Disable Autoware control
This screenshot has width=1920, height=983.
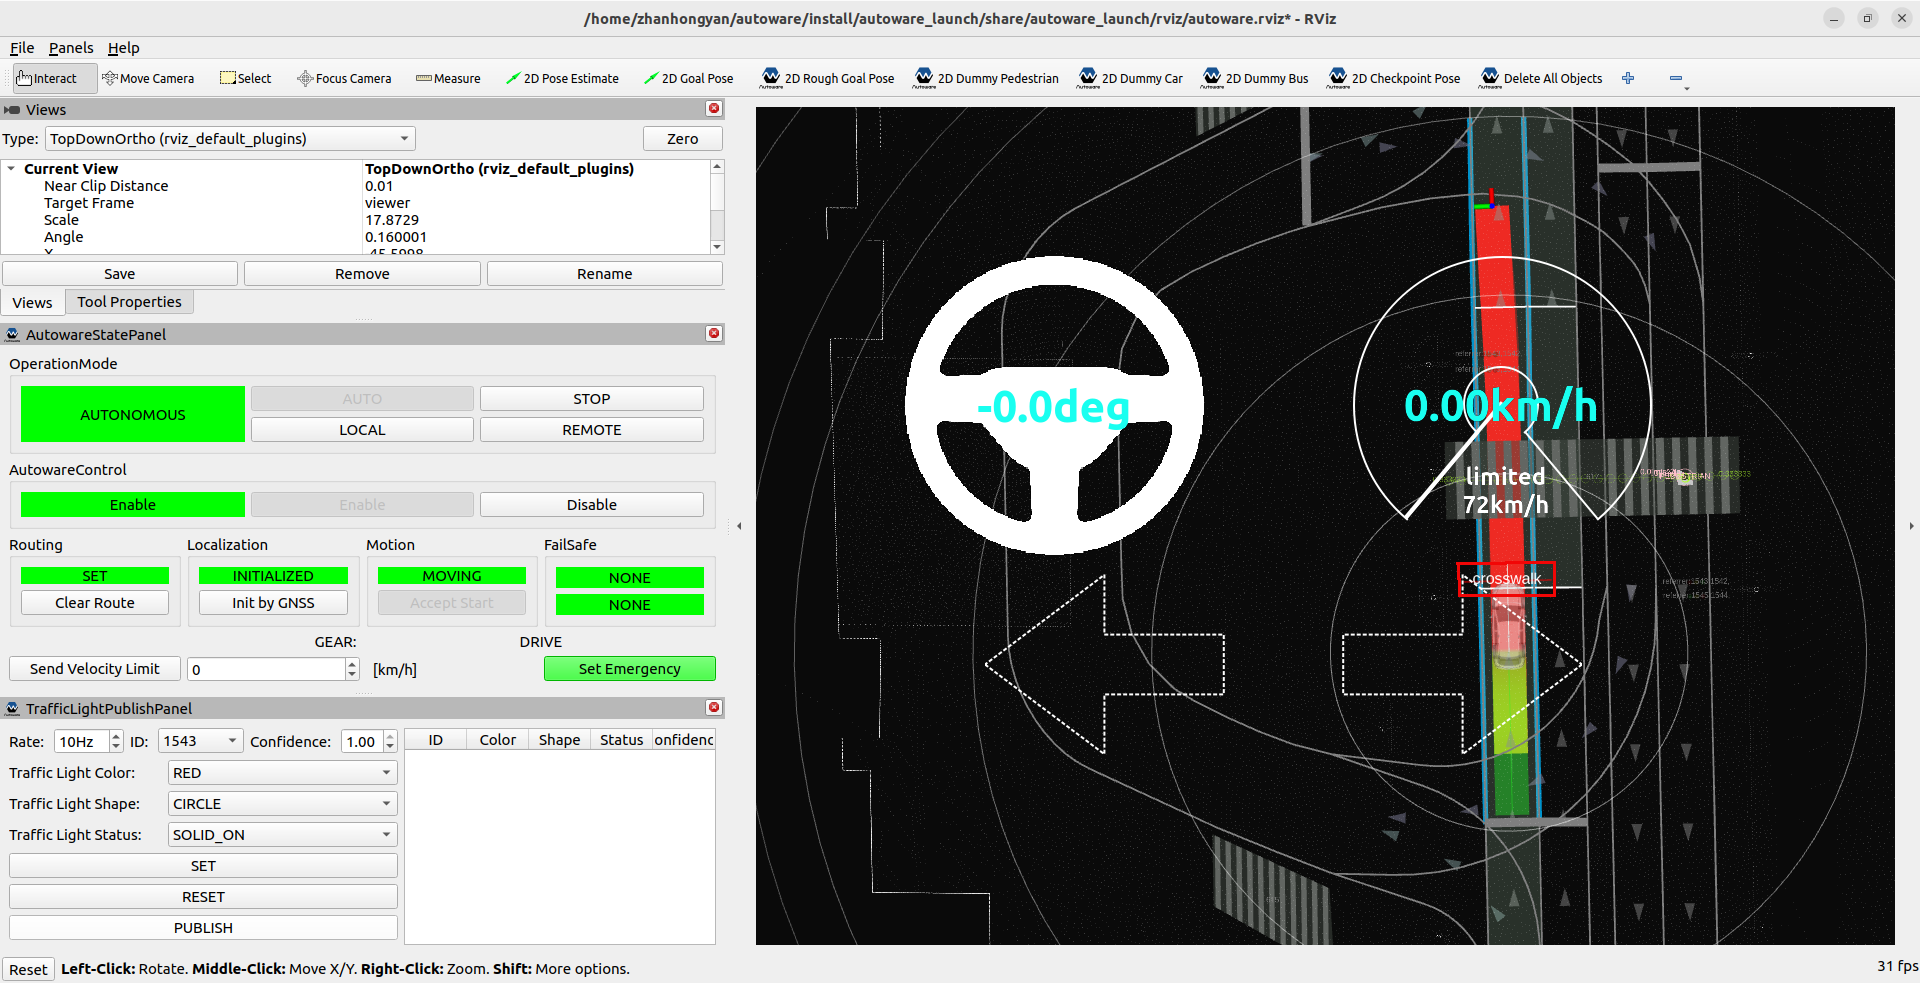(592, 505)
